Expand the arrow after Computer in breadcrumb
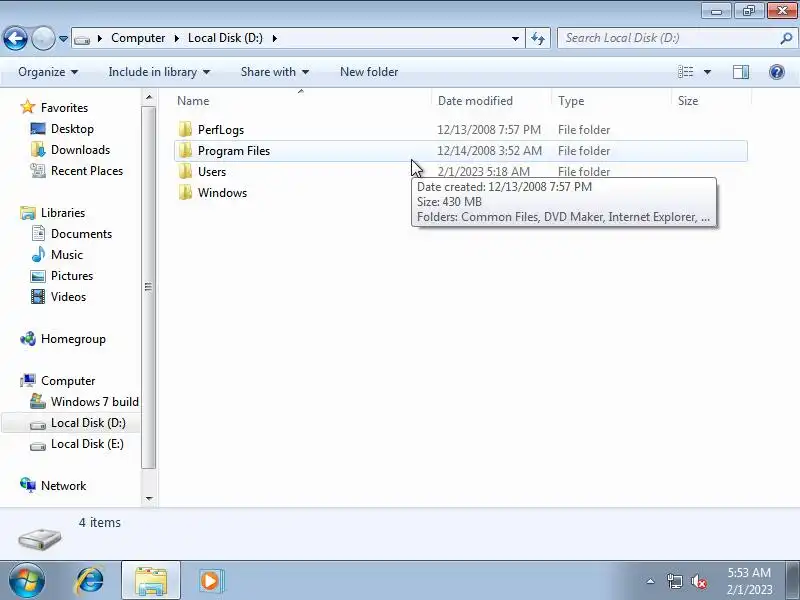Viewport: 800px width, 600px height. (x=177, y=38)
